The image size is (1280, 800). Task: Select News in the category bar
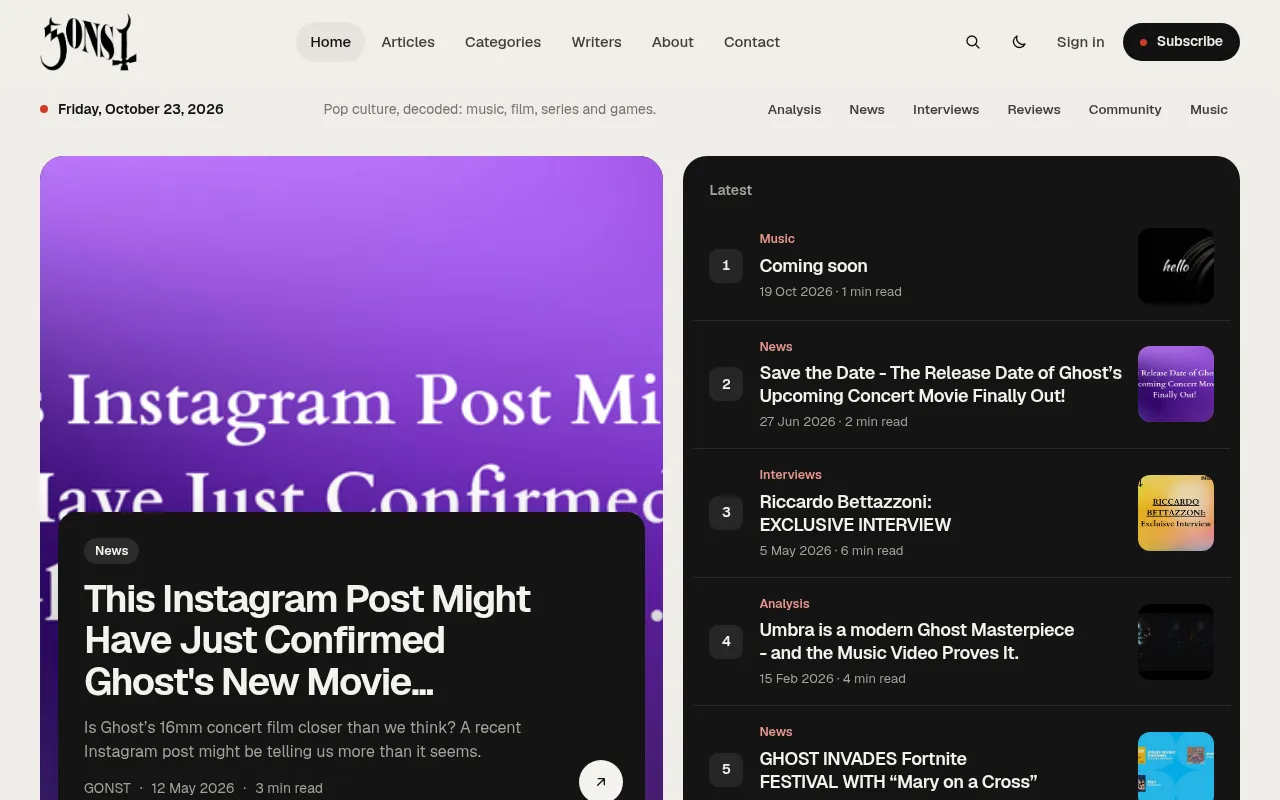click(x=867, y=110)
